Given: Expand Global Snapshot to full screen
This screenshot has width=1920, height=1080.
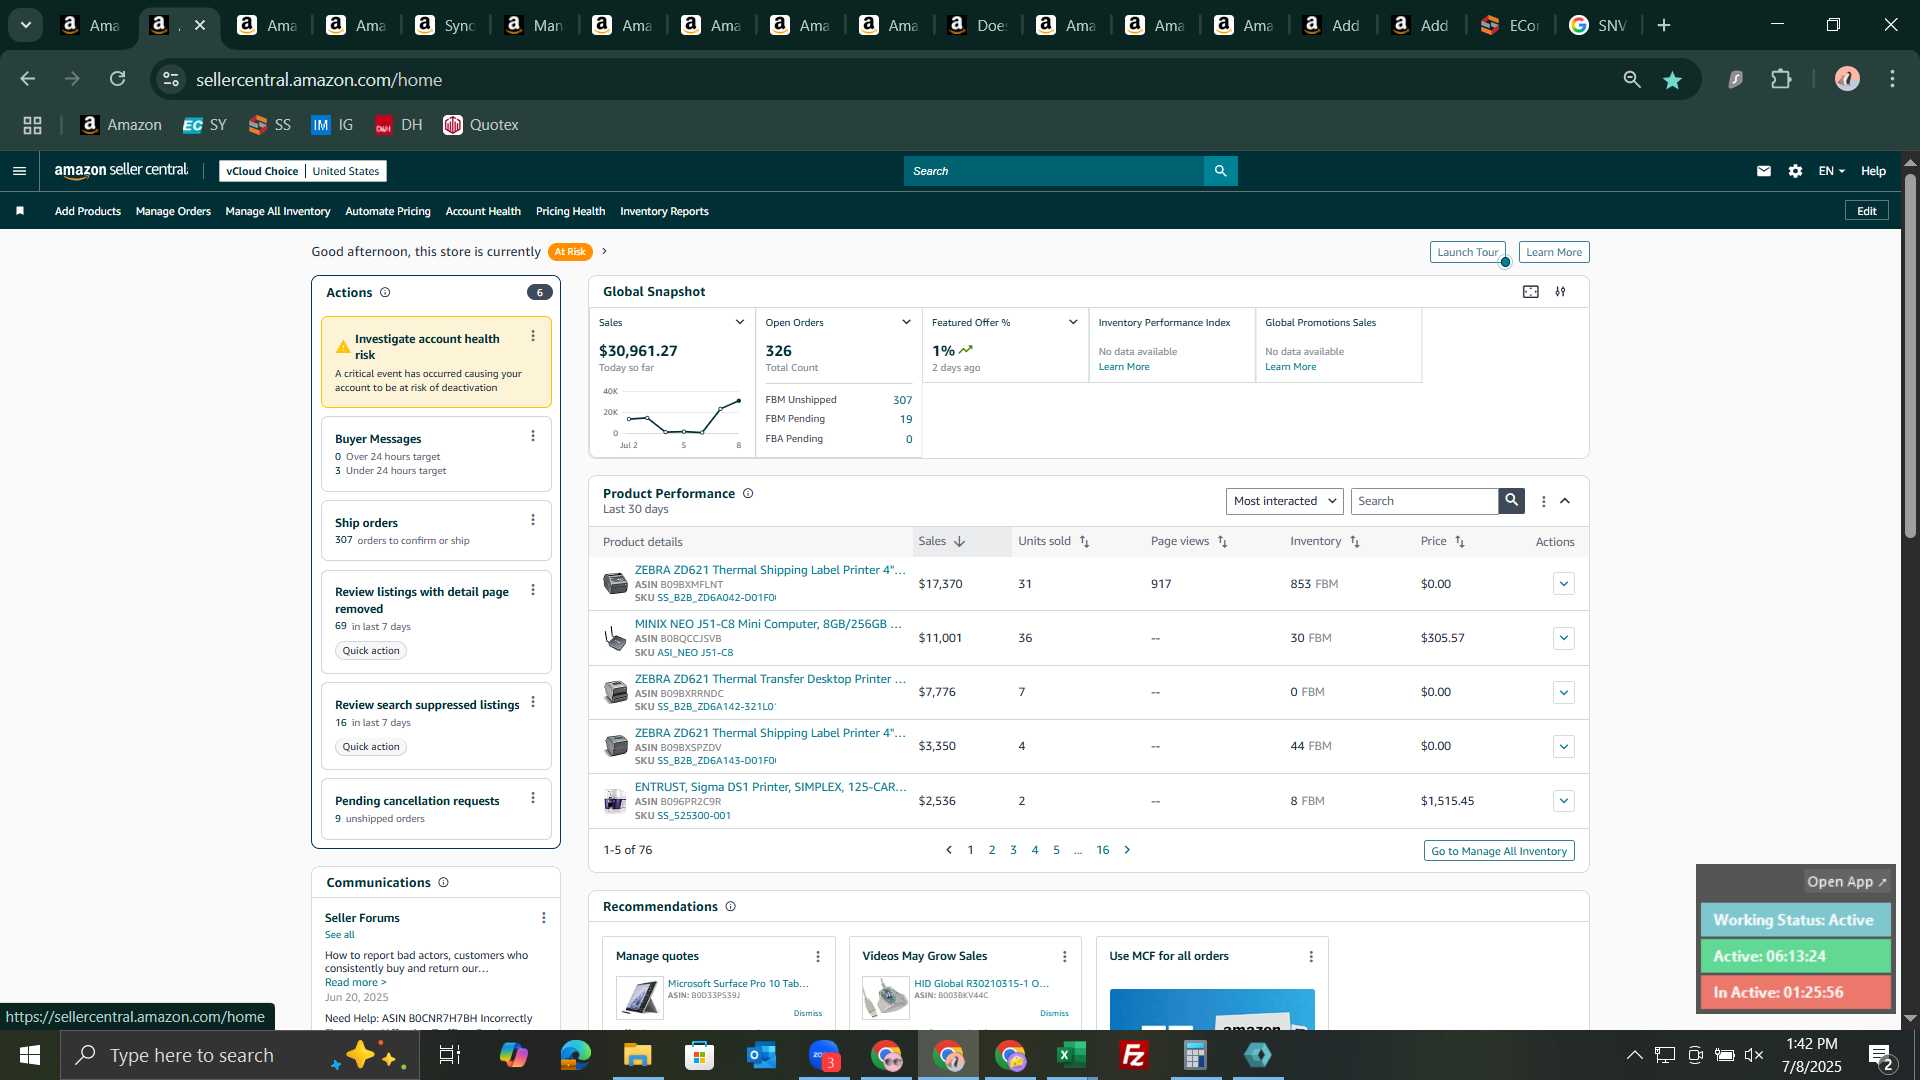Looking at the screenshot, I should coord(1531,292).
